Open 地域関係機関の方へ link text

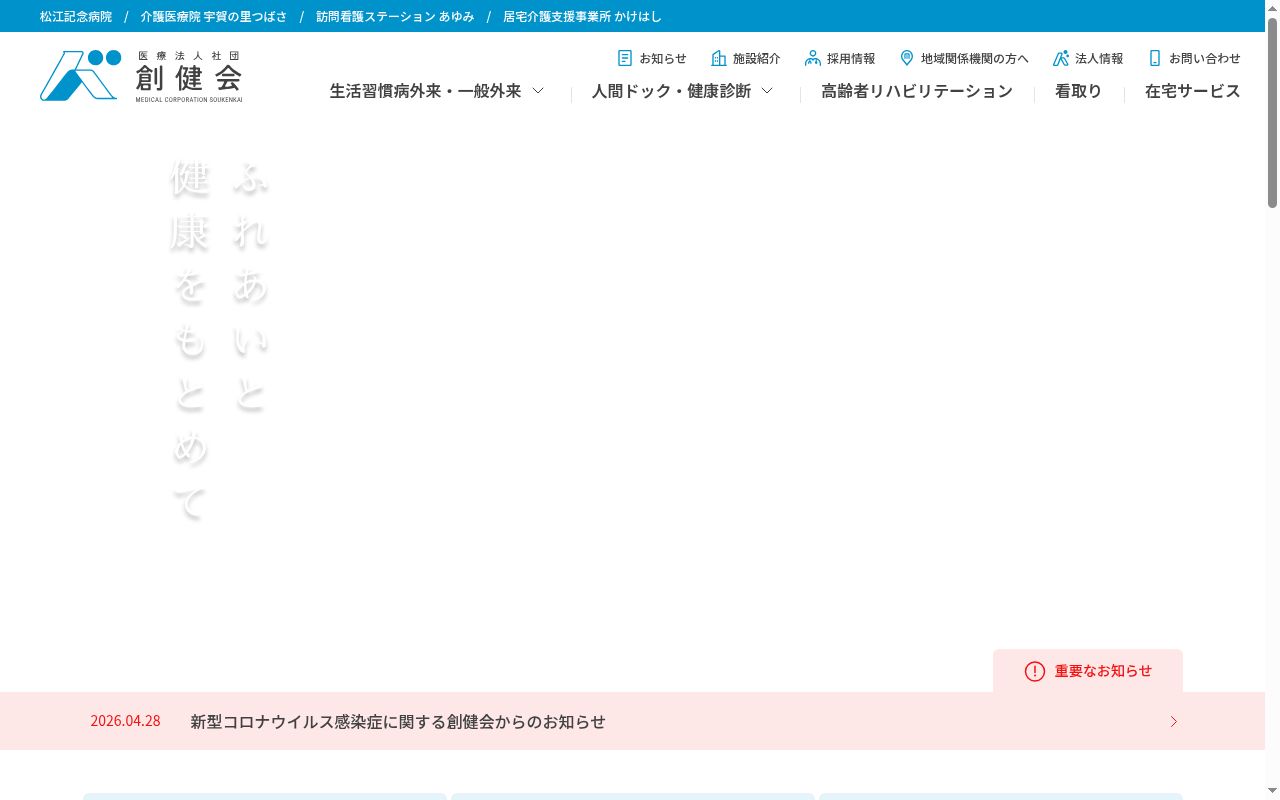tap(975, 58)
